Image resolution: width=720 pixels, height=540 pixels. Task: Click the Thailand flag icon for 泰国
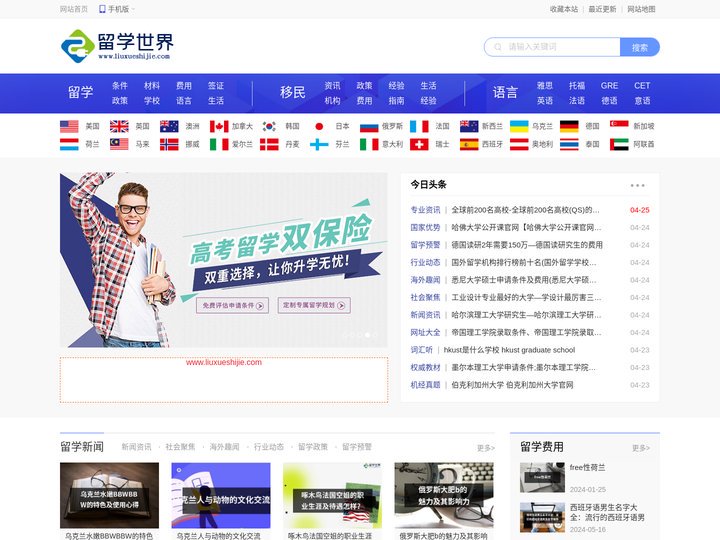click(569, 144)
